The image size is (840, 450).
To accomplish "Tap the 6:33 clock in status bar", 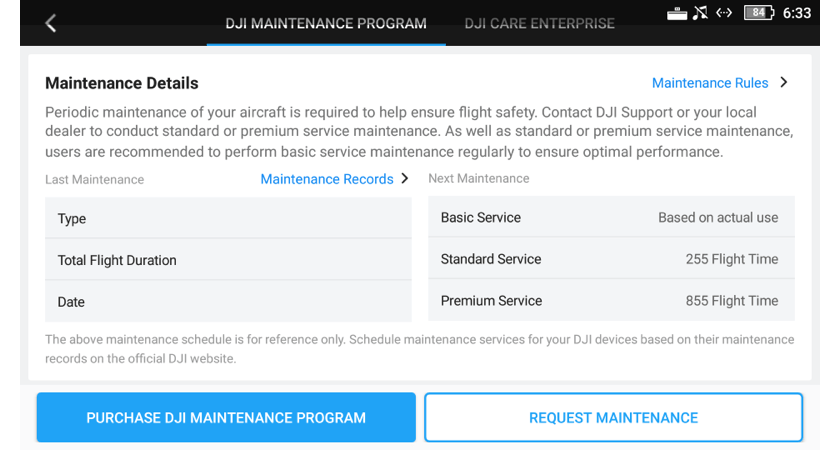I will tap(797, 13).
